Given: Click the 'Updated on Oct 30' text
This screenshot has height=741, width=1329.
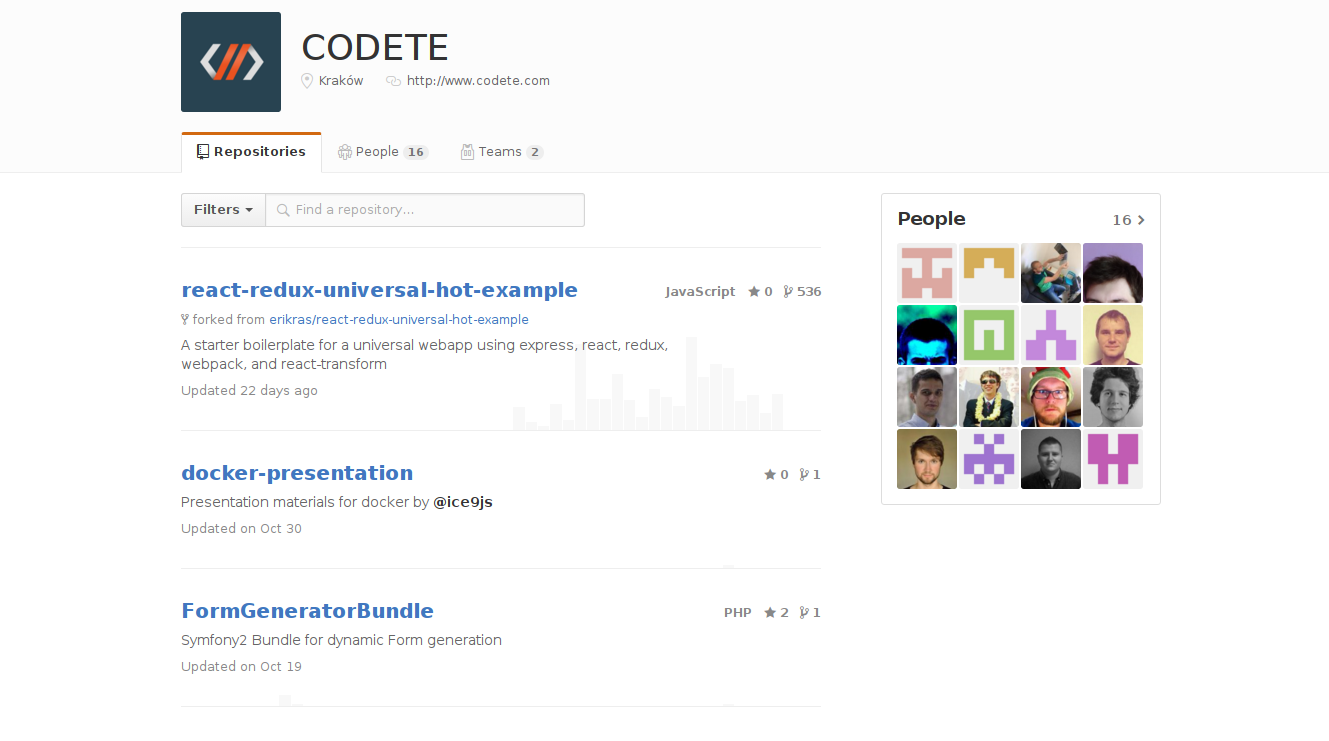Looking at the screenshot, I should click(x=241, y=529).
